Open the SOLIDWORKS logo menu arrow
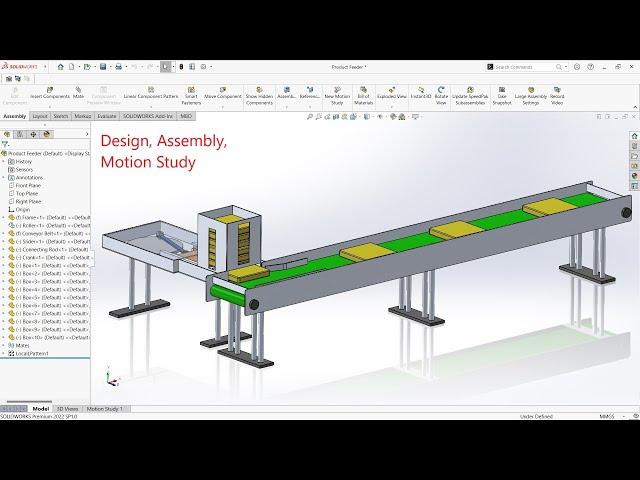 (45, 67)
